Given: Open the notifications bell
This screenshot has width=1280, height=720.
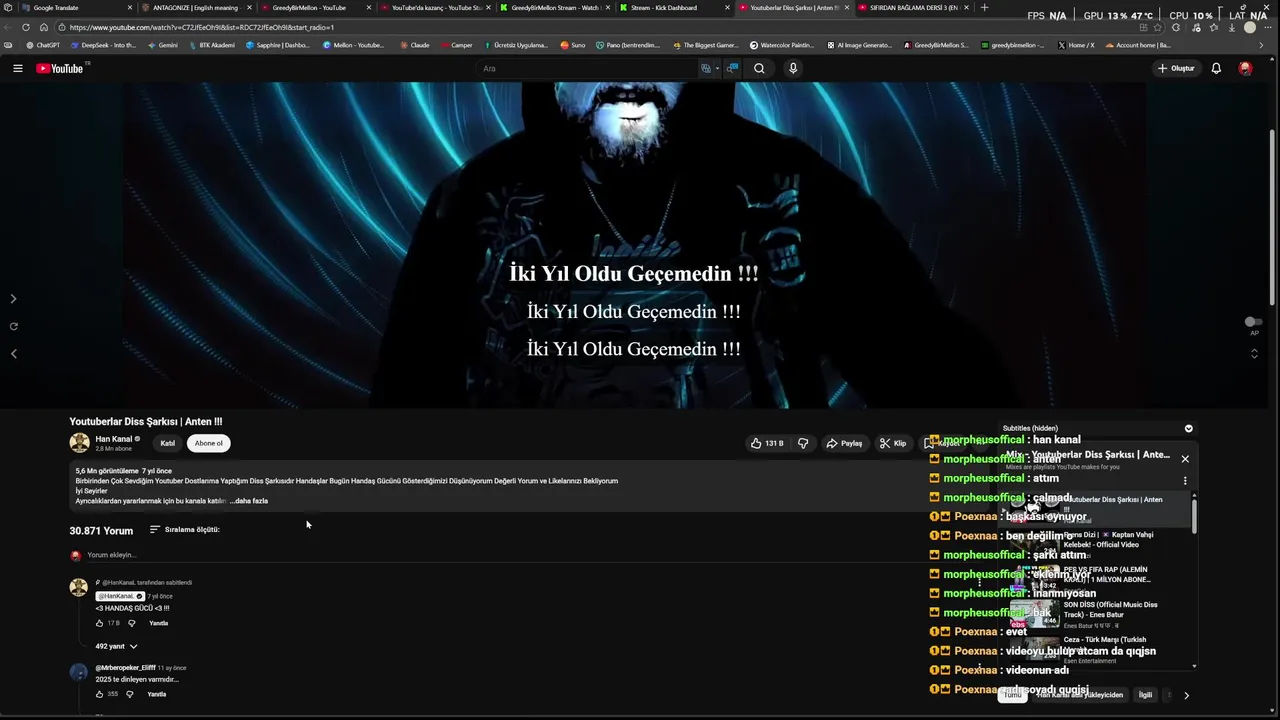Looking at the screenshot, I should 1216,68.
